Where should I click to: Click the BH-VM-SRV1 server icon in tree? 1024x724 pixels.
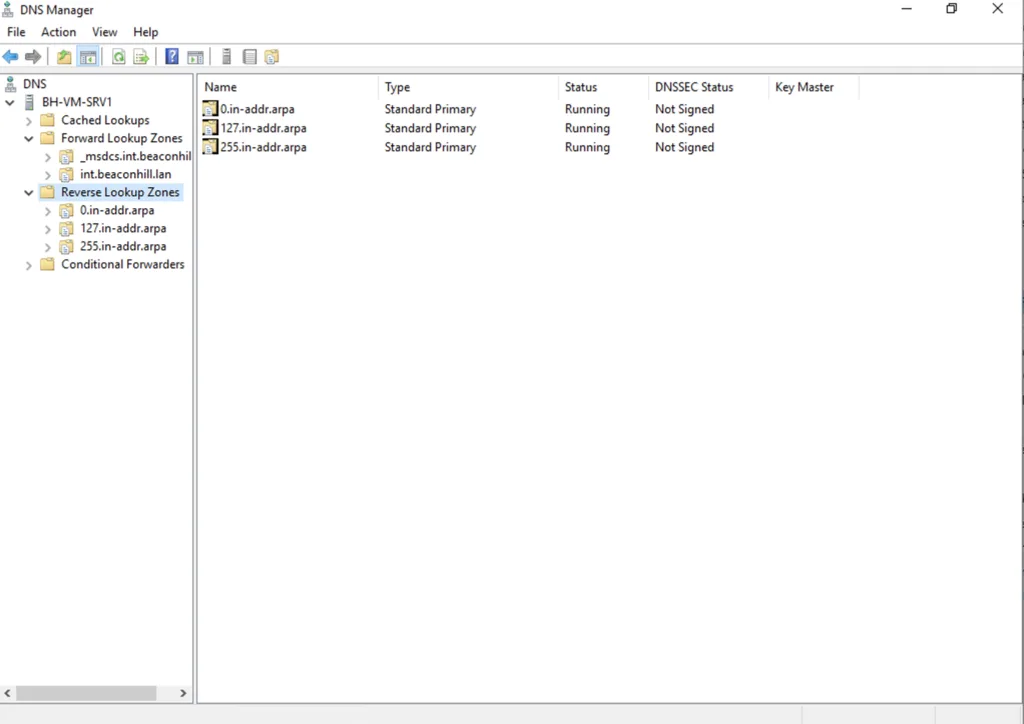click(29, 102)
